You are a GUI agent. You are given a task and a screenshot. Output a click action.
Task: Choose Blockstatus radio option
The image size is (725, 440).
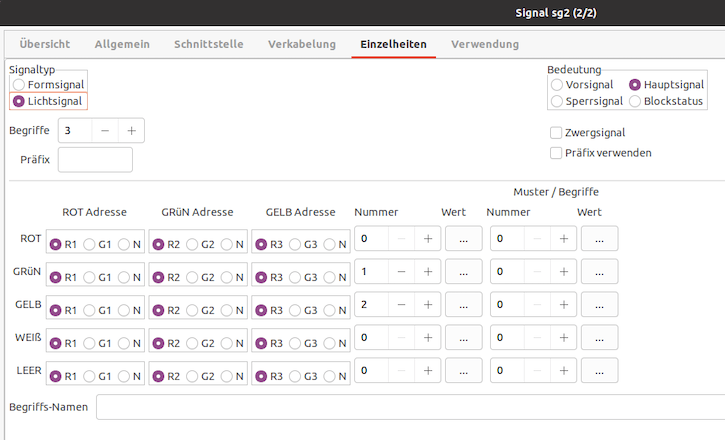click(635, 101)
